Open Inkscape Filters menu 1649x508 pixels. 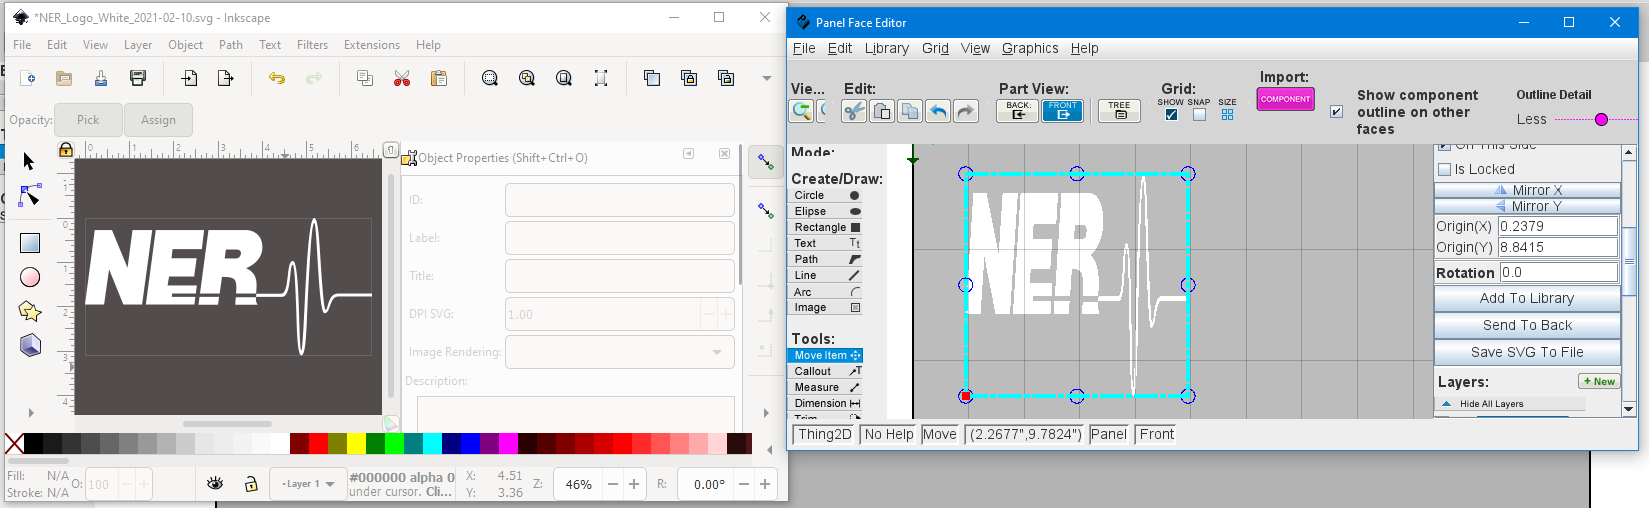[x=312, y=45]
